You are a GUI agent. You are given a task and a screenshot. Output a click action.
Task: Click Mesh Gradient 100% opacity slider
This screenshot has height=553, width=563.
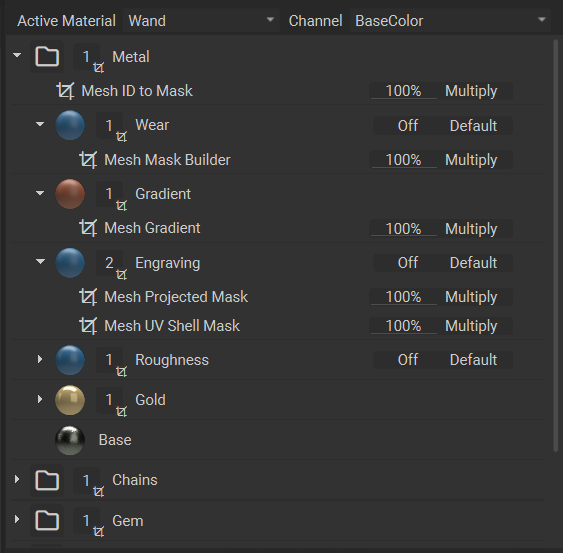[x=404, y=229]
